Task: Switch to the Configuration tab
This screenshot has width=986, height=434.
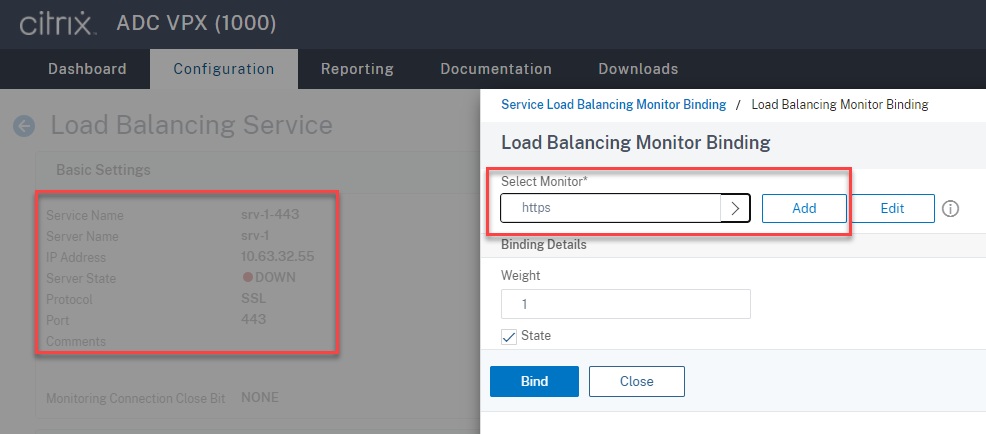Action: point(223,69)
